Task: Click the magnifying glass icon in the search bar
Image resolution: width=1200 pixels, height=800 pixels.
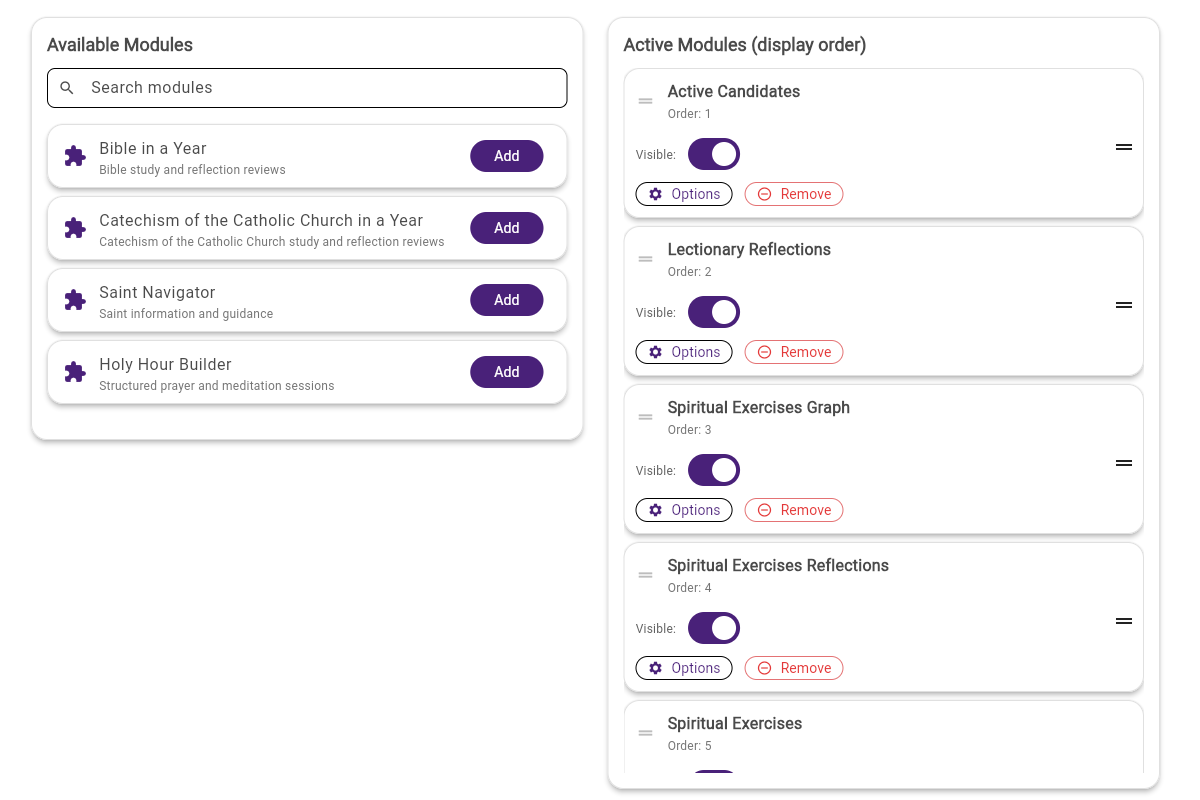Action: (x=66, y=87)
